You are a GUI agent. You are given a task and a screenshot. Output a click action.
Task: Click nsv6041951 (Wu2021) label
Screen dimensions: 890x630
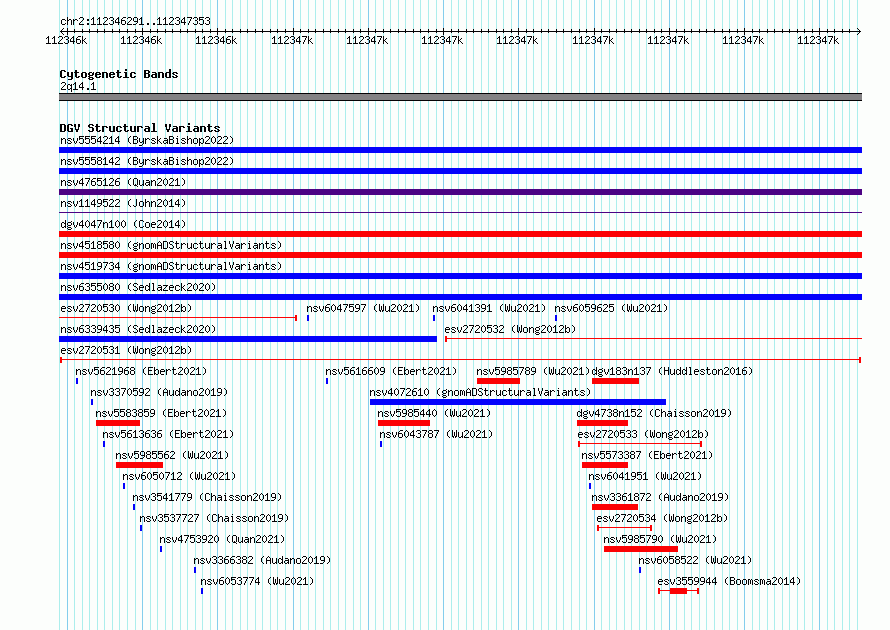645,476
